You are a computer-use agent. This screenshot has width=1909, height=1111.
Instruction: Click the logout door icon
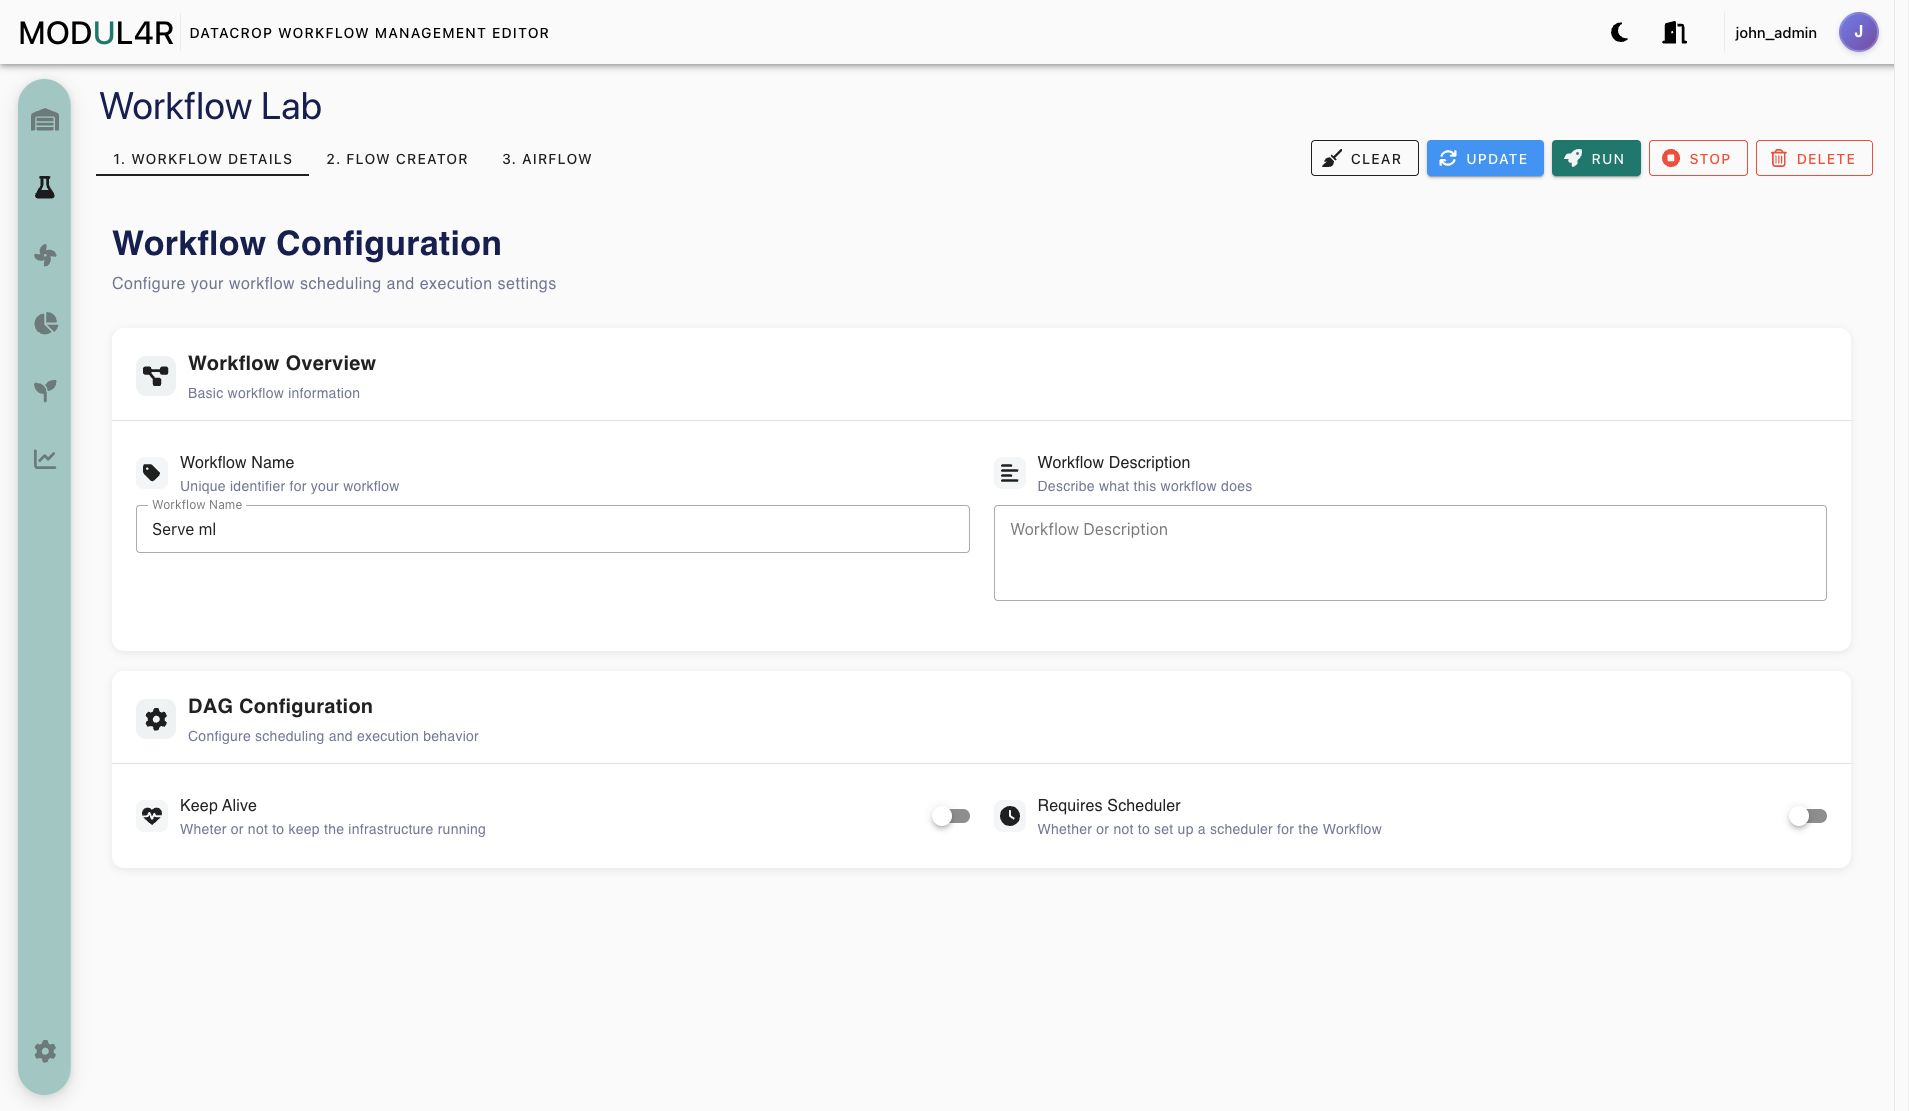coord(1674,33)
